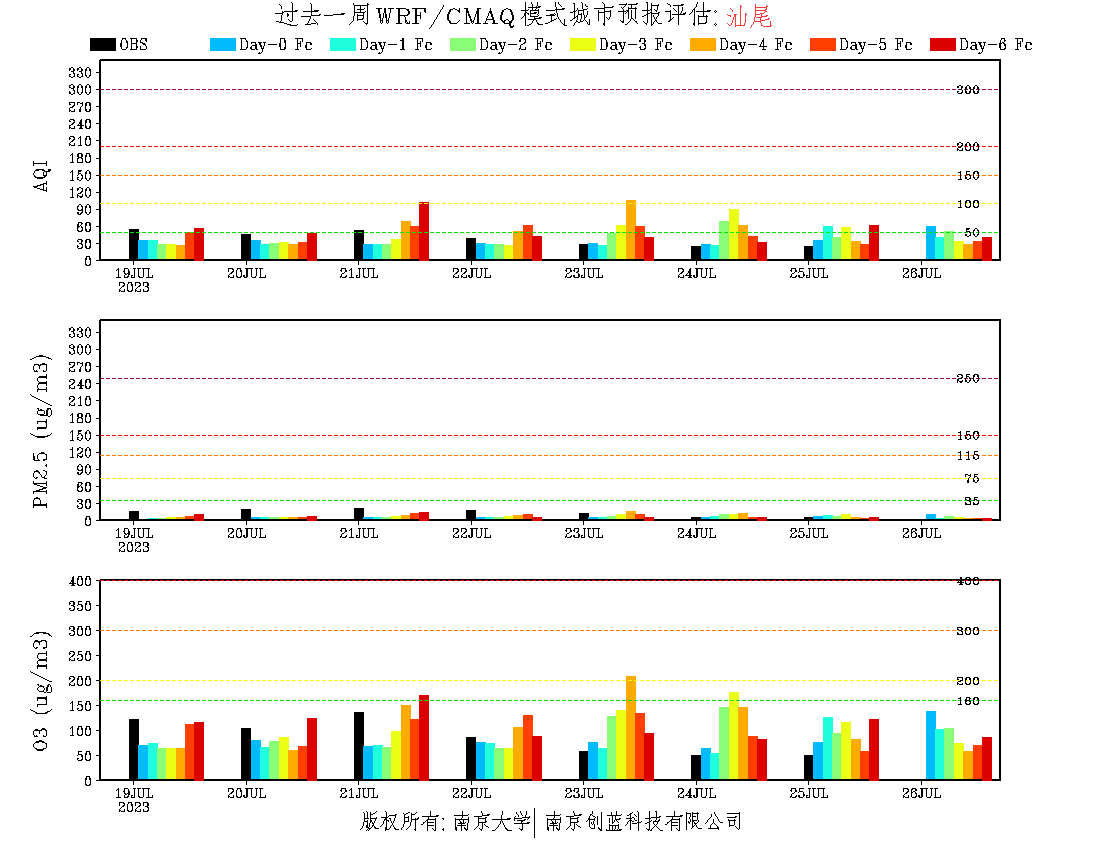The height and width of the screenshot is (850, 1100).
Task: Select the red Day-6 Fc legend swatch
Action: (943, 44)
